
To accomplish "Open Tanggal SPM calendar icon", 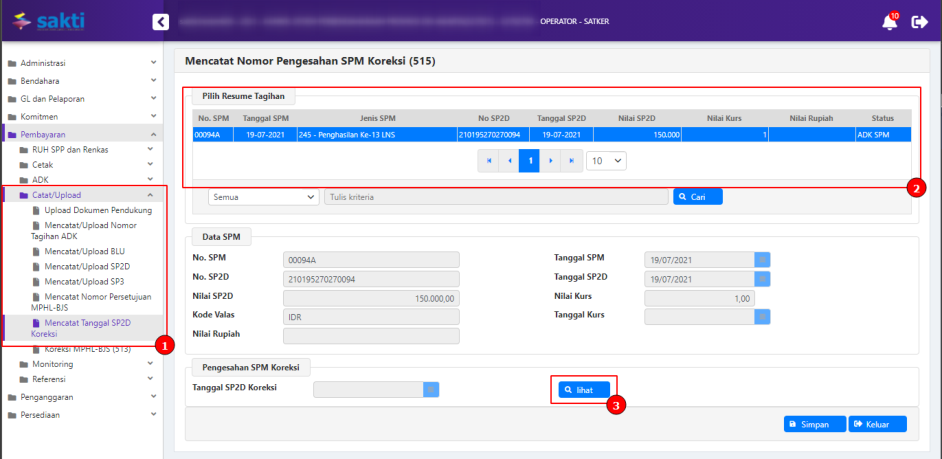I will click(x=762, y=260).
